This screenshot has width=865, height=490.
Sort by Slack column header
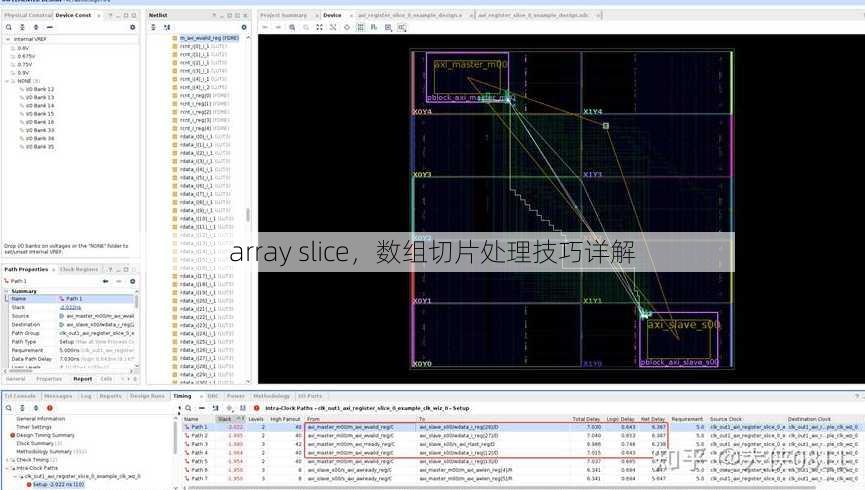tap(228, 419)
